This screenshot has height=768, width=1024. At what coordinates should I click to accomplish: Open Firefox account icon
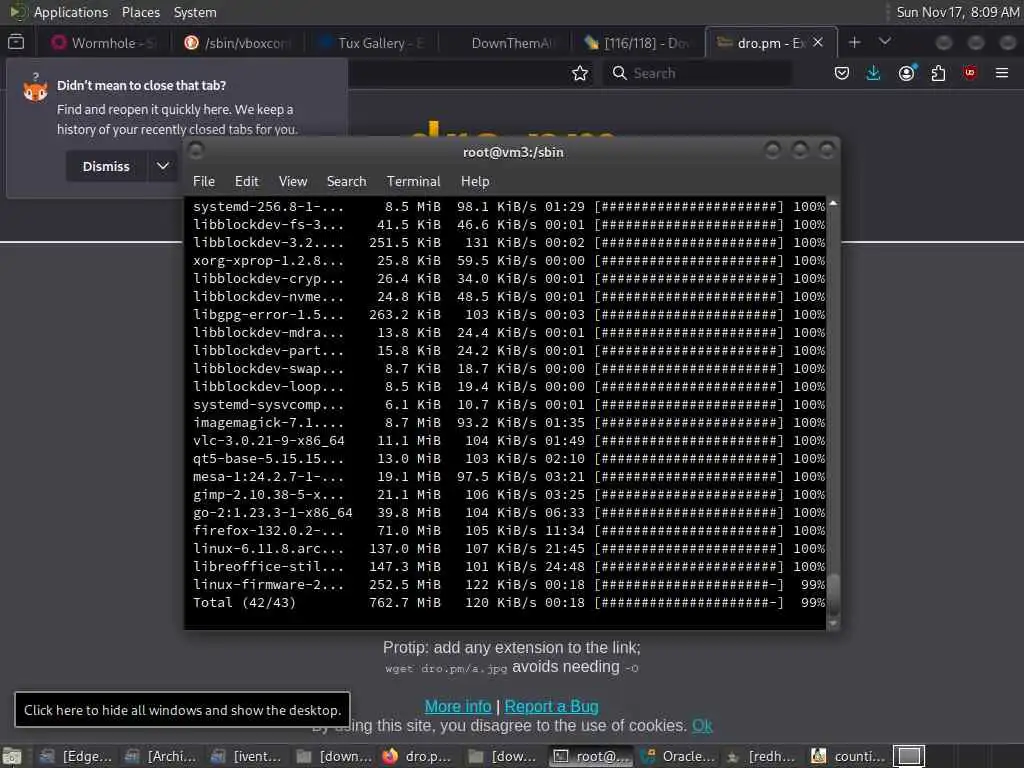(x=906, y=73)
